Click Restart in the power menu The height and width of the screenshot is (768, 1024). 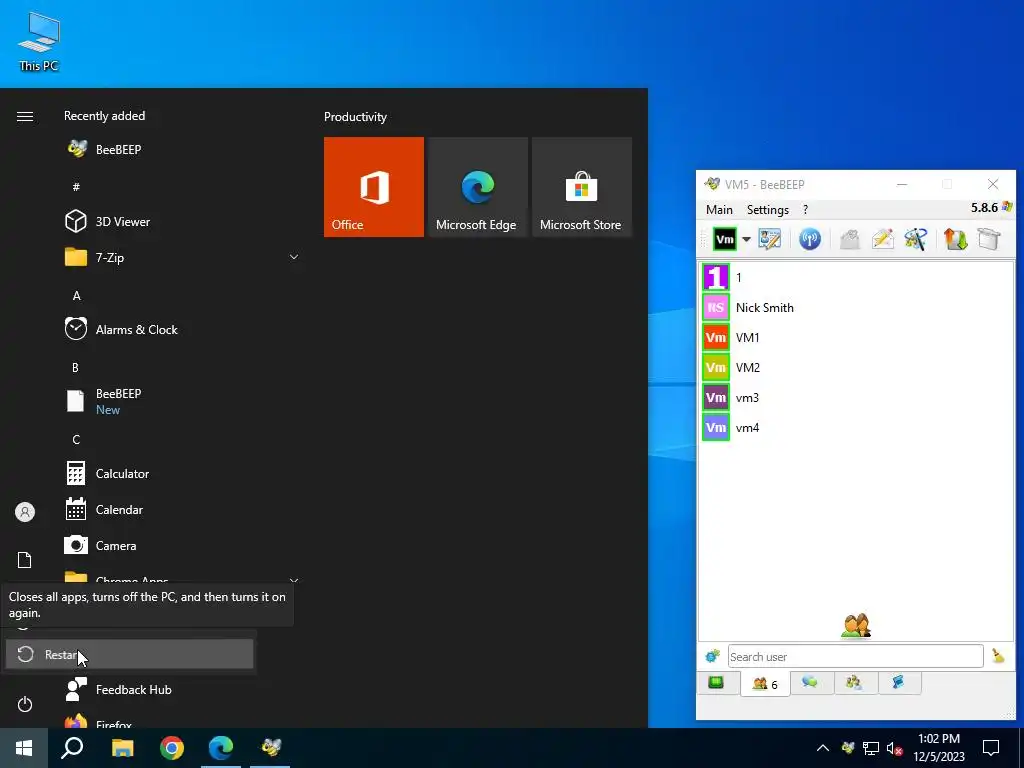coord(129,654)
